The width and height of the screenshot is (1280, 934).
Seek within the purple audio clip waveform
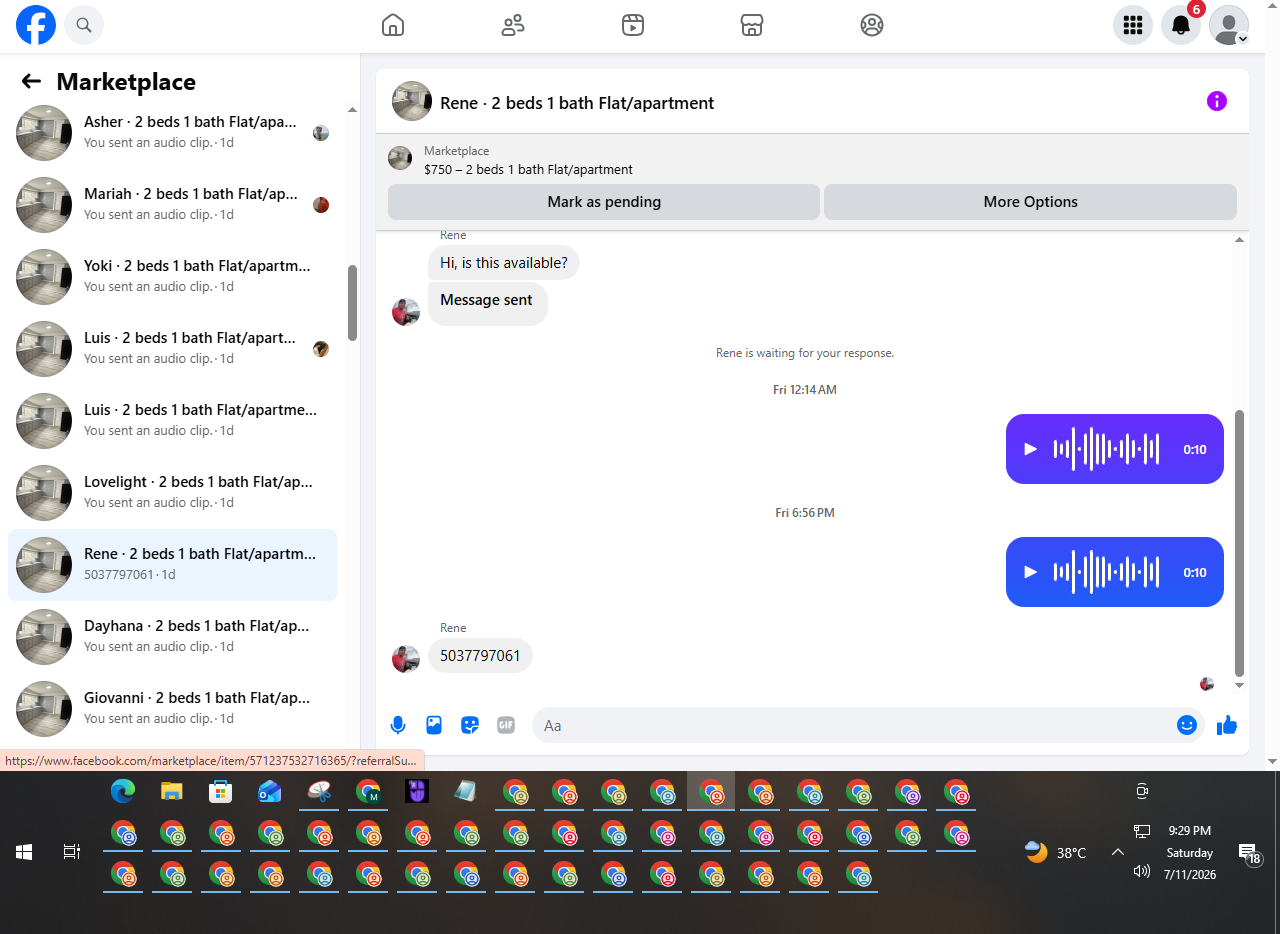click(1106, 449)
